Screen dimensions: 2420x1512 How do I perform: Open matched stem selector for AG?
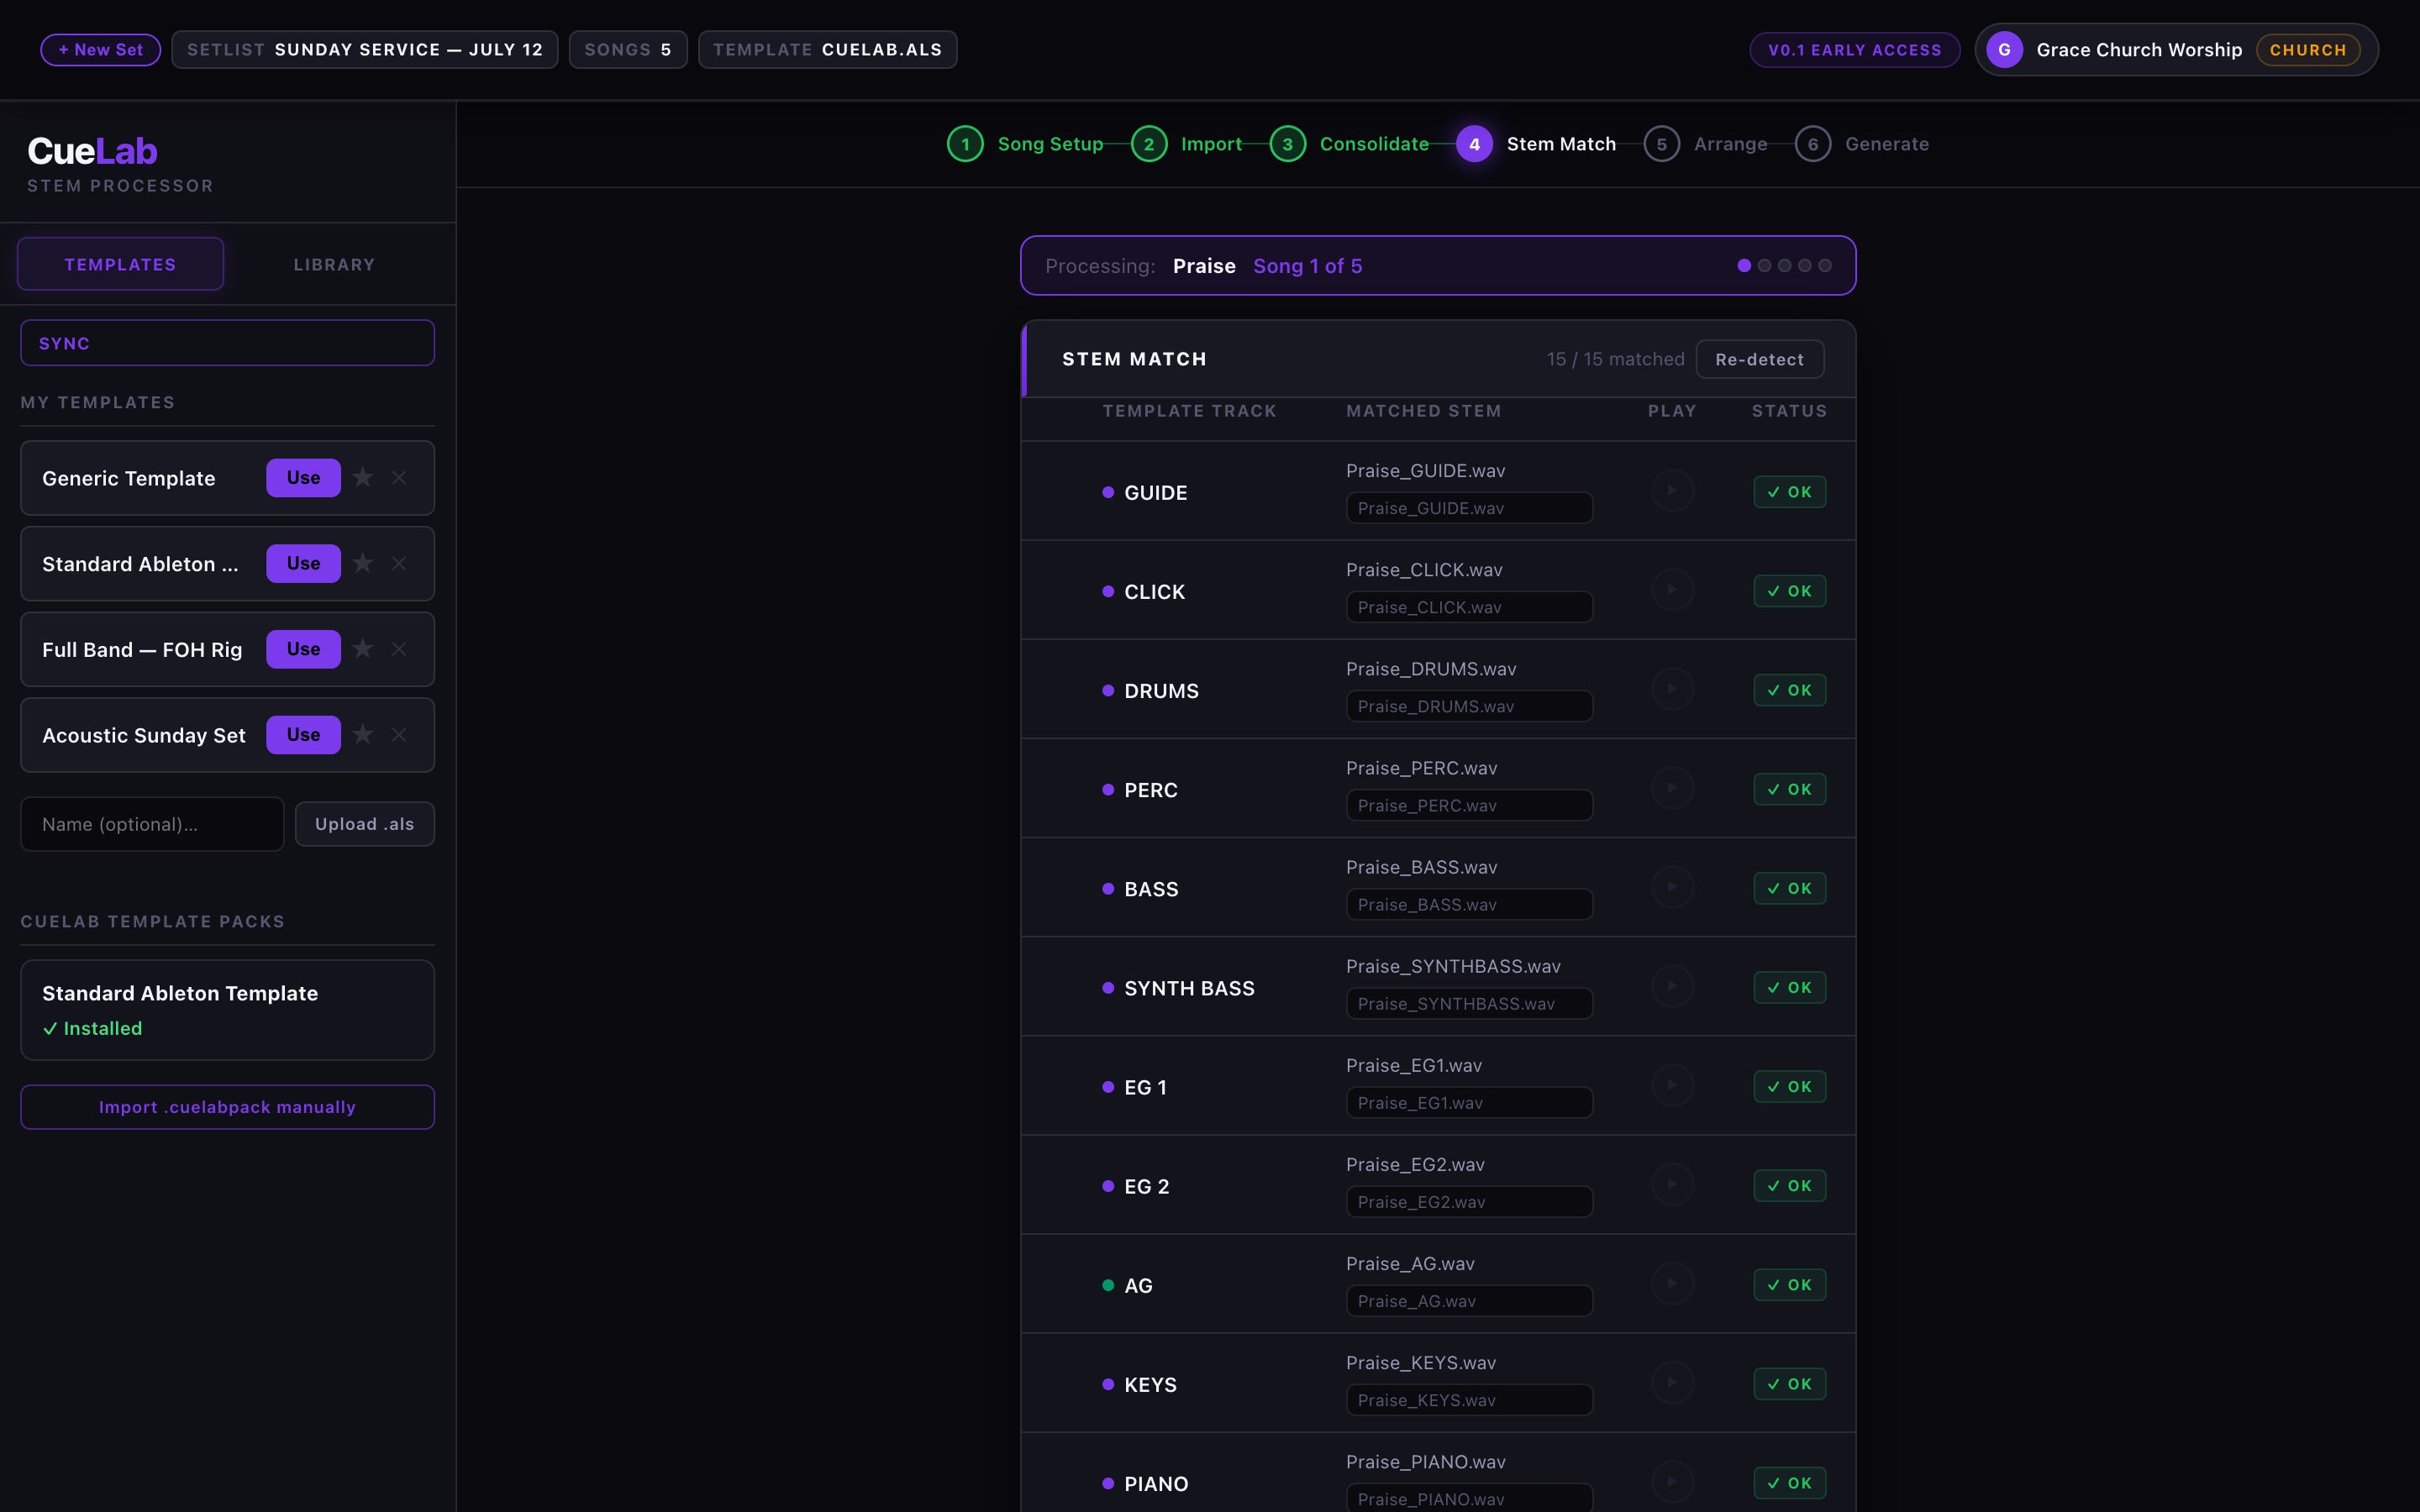[1469, 1301]
